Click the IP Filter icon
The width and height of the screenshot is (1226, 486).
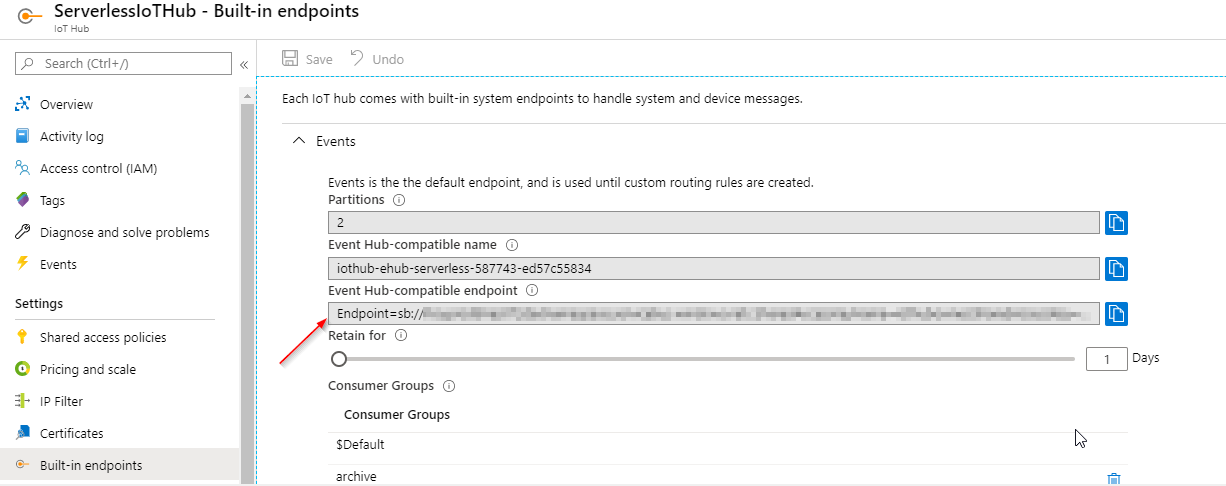tap(22, 401)
